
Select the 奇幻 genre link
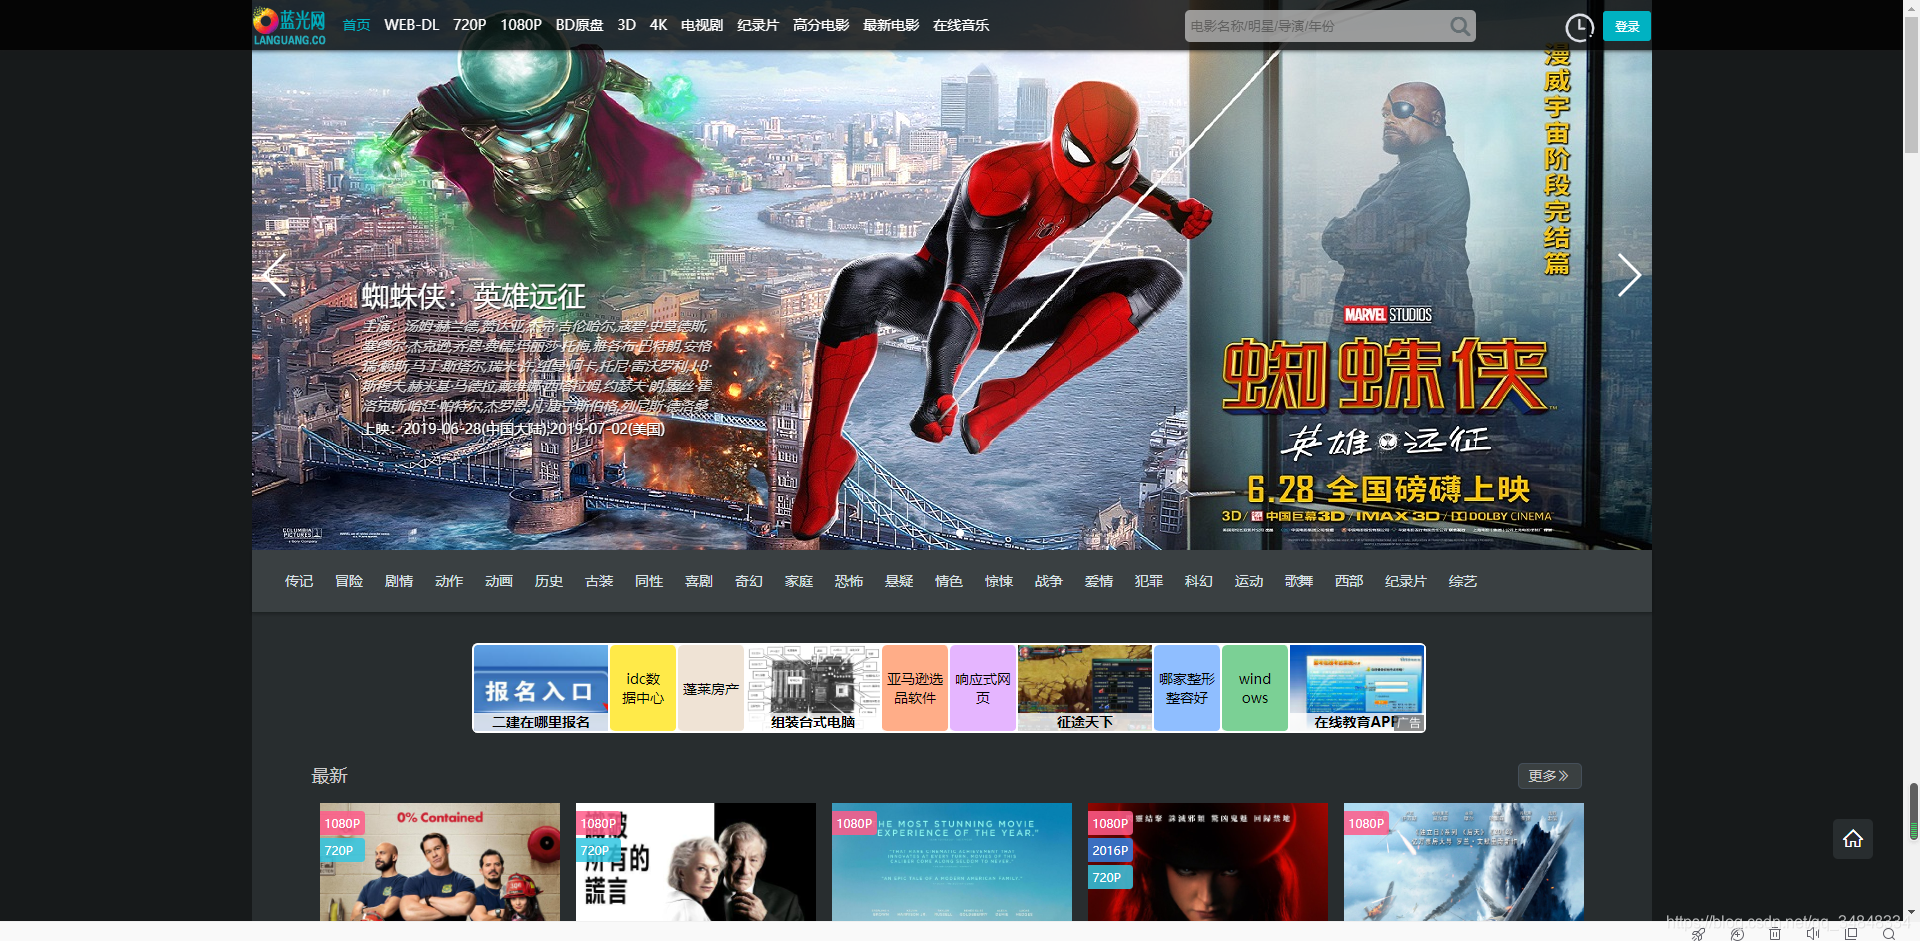click(x=749, y=581)
